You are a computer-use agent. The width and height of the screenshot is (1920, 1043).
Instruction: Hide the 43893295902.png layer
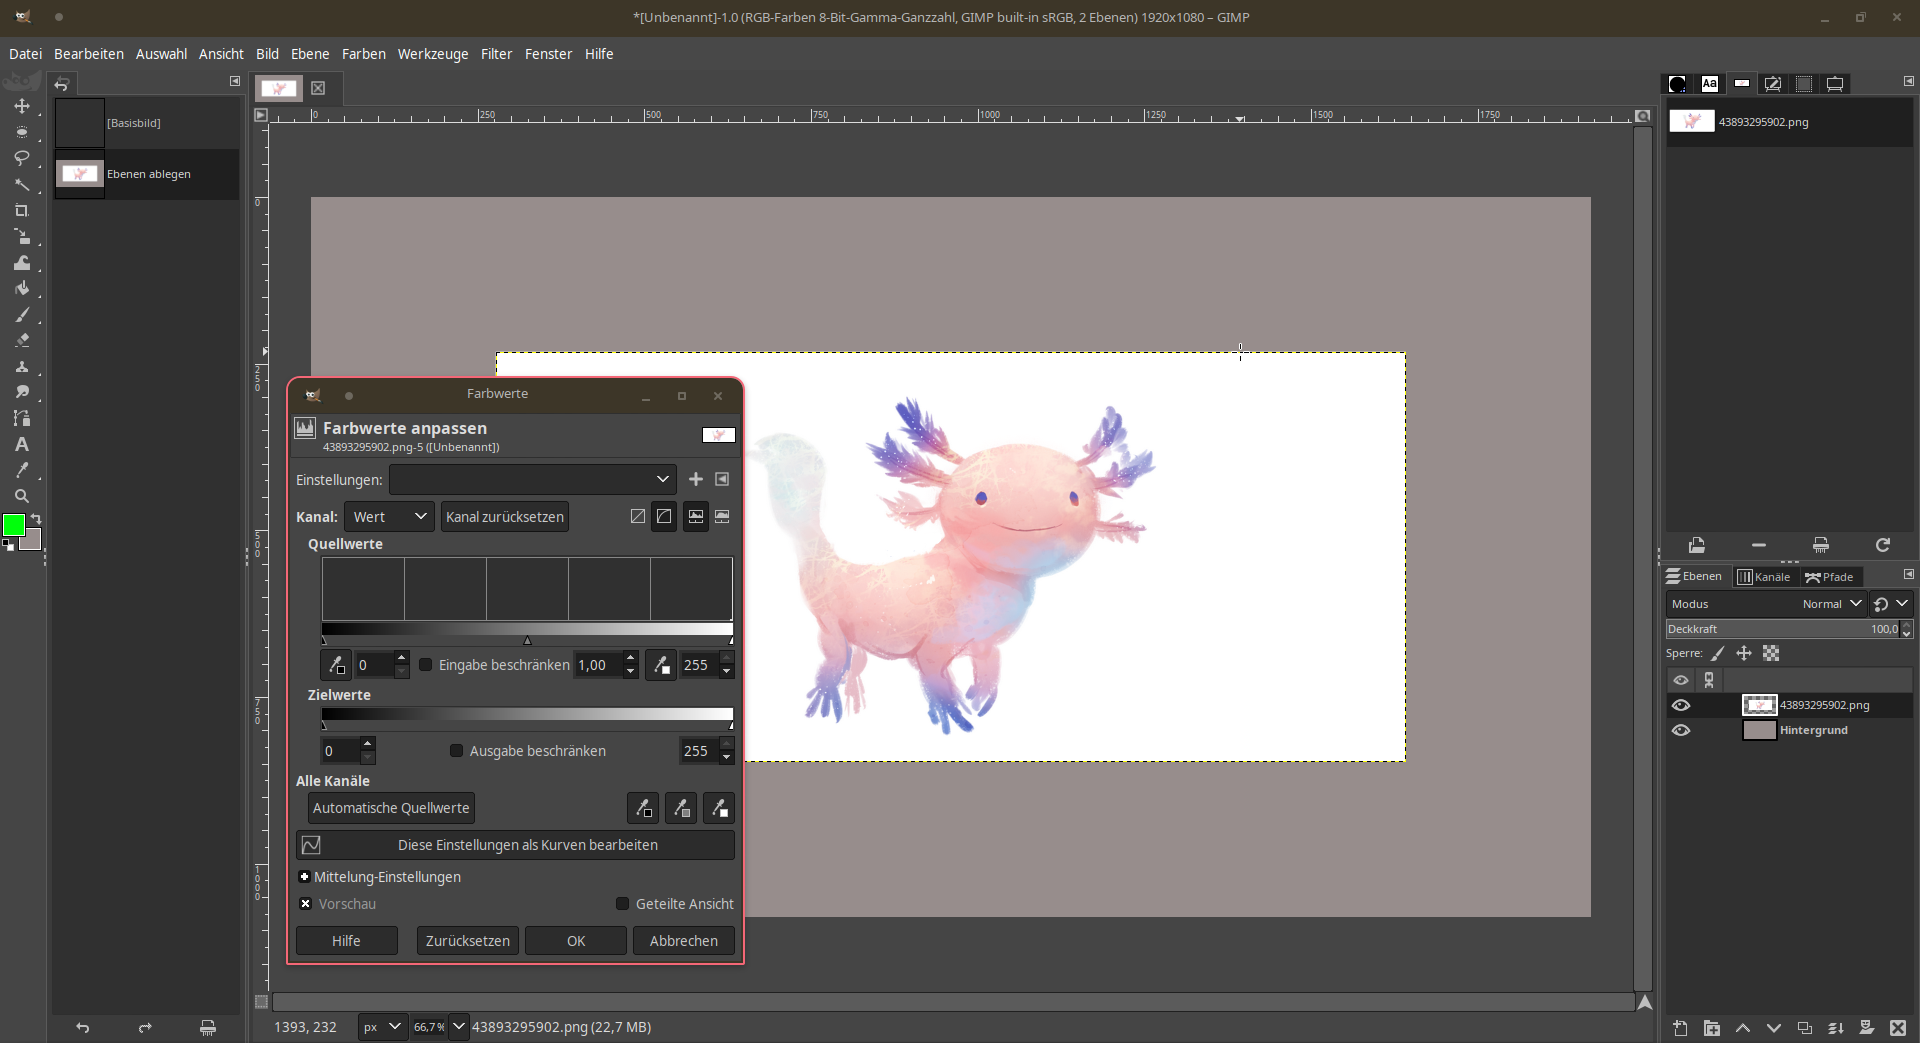click(1681, 705)
